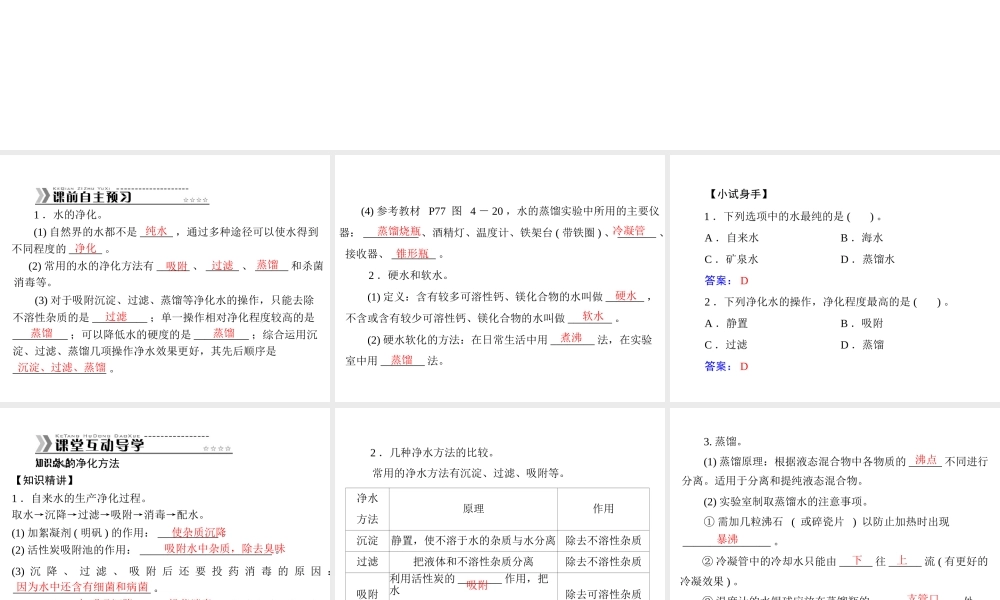
Task: Click the table header cell '作用'
Action: (x=603, y=509)
